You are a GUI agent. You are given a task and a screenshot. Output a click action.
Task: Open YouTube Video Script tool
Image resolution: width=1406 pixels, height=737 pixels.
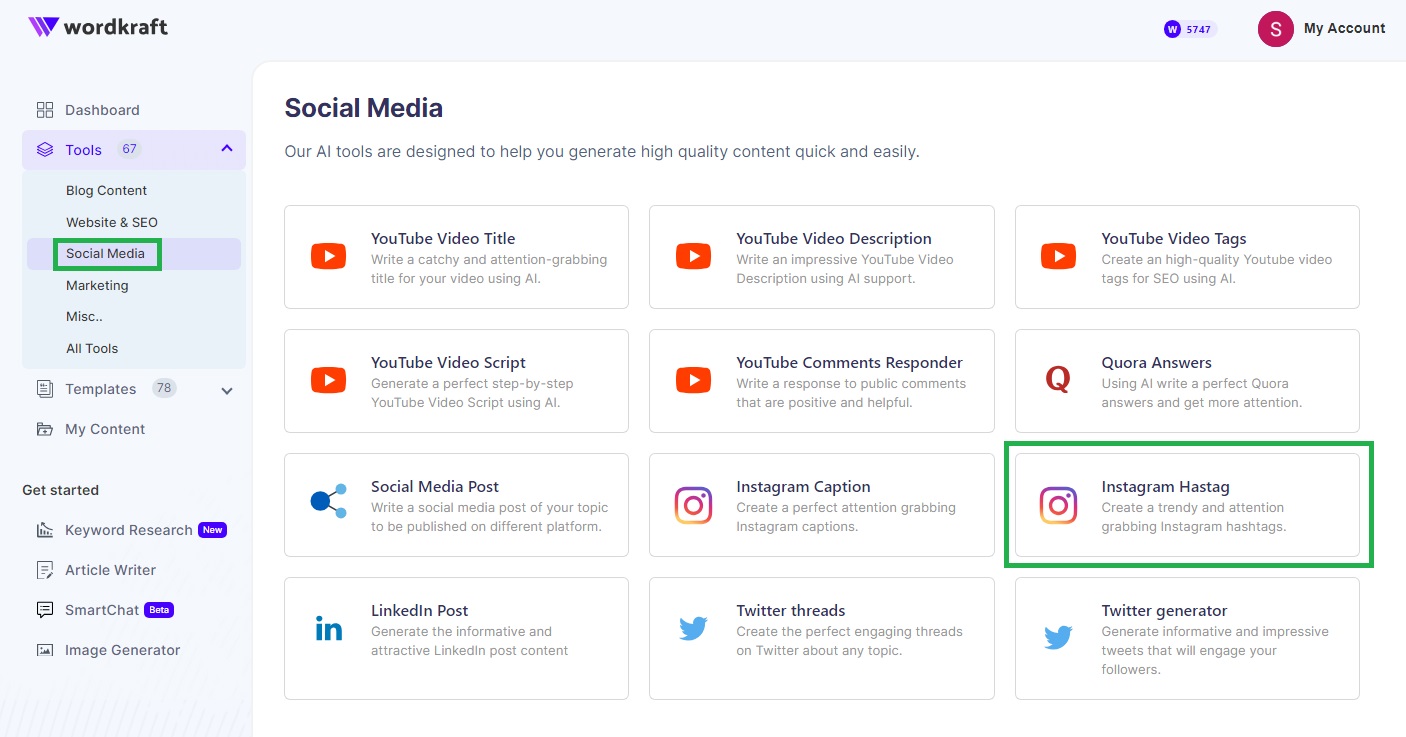pyautogui.click(x=456, y=381)
